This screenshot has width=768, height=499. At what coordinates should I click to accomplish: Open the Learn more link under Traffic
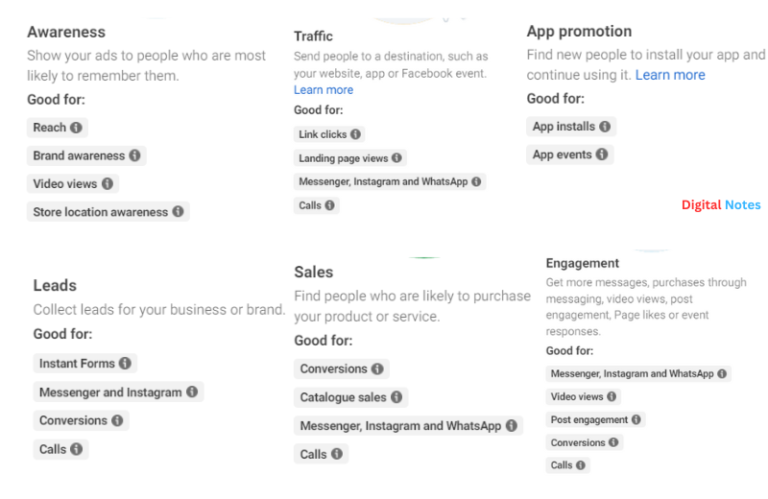click(323, 90)
